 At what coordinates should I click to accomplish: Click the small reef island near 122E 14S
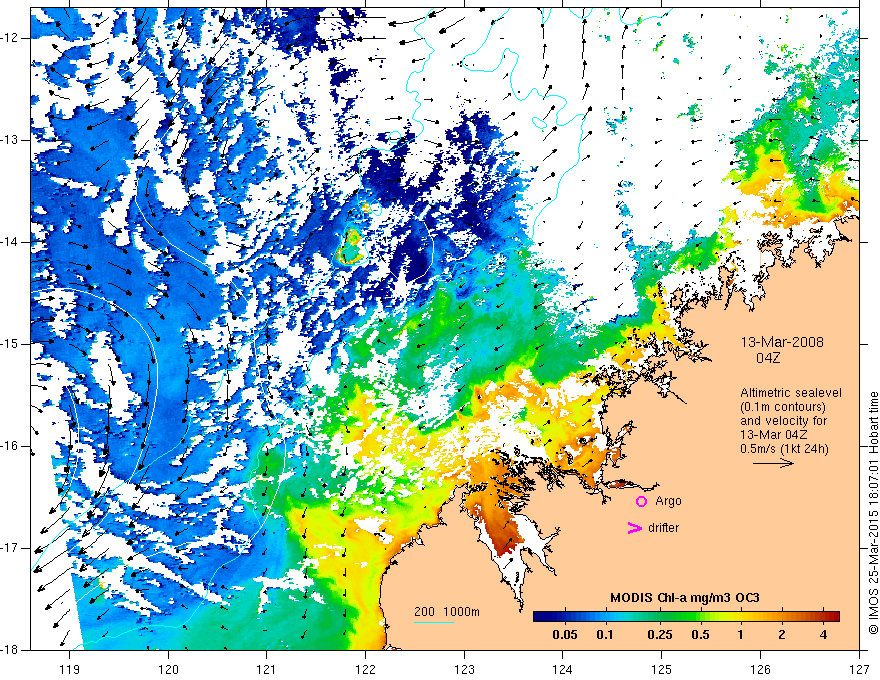click(x=351, y=247)
